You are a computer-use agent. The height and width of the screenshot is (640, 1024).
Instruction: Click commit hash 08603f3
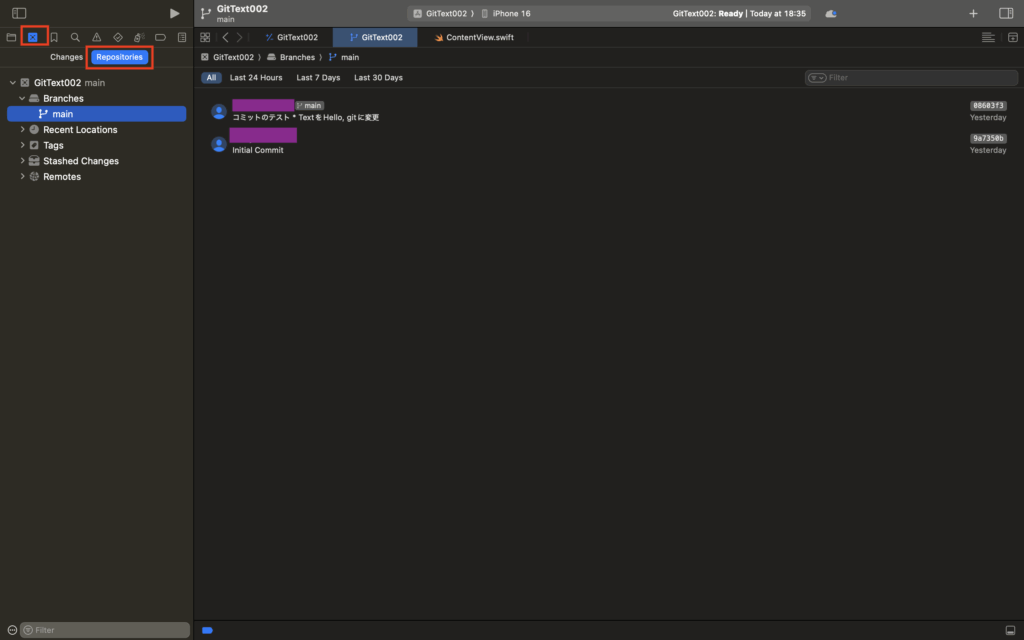pos(988,105)
